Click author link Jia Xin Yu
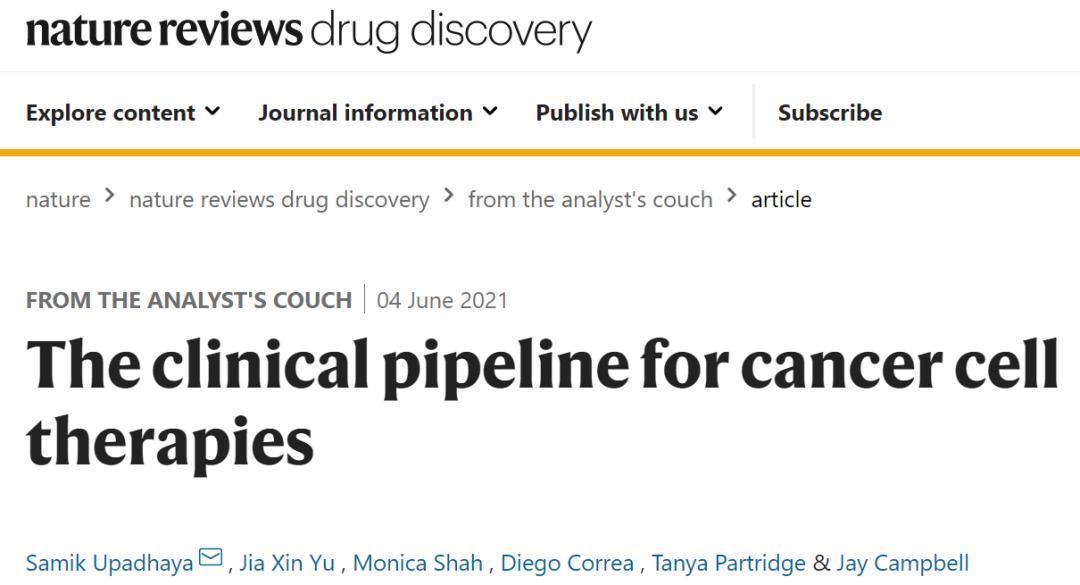This screenshot has width=1080, height=585. click(287, 562)
